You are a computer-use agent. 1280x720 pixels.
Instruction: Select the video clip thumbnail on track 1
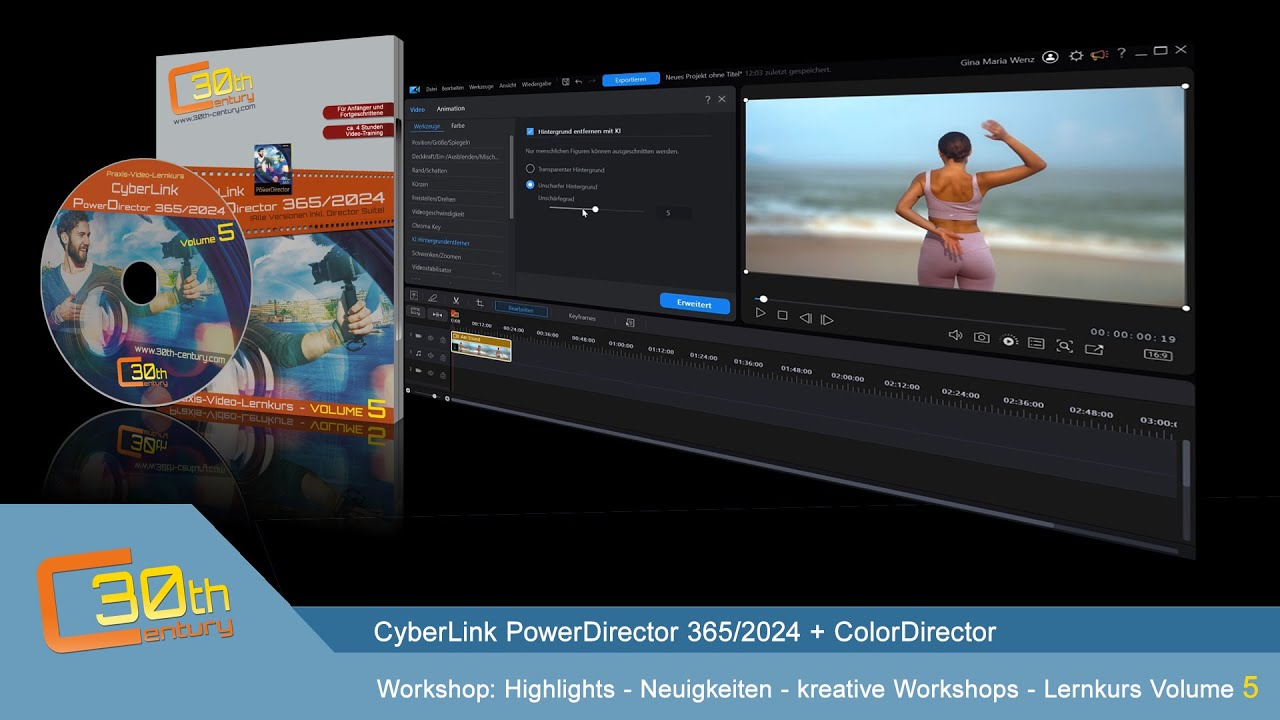click(x=481, y=347)
